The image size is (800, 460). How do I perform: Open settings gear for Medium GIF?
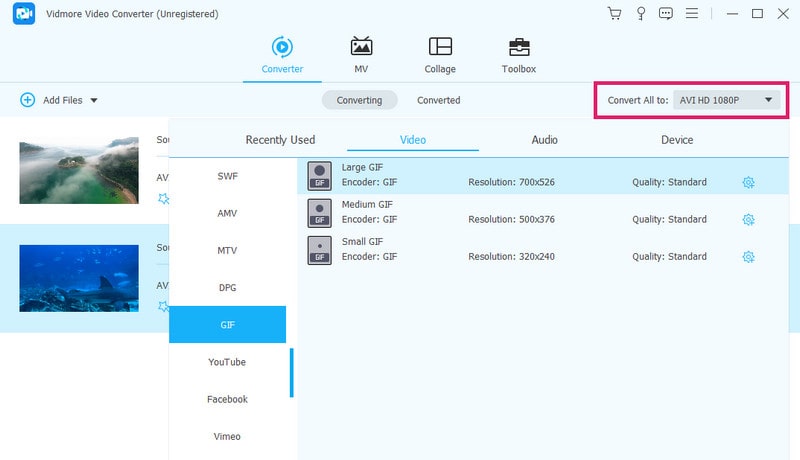click(748, 219)
